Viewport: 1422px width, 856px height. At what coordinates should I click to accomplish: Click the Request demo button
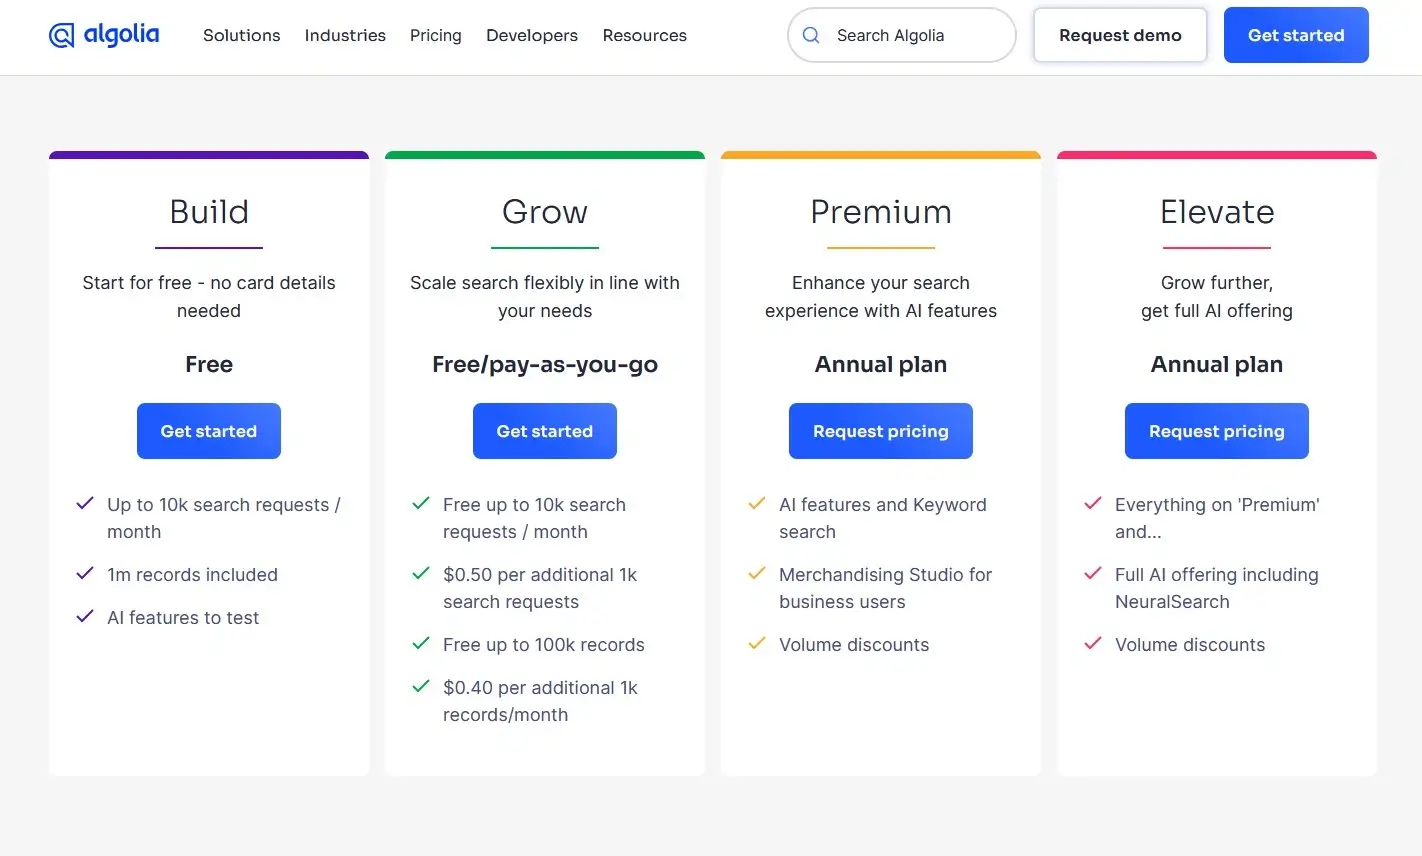click(1120, 35)
